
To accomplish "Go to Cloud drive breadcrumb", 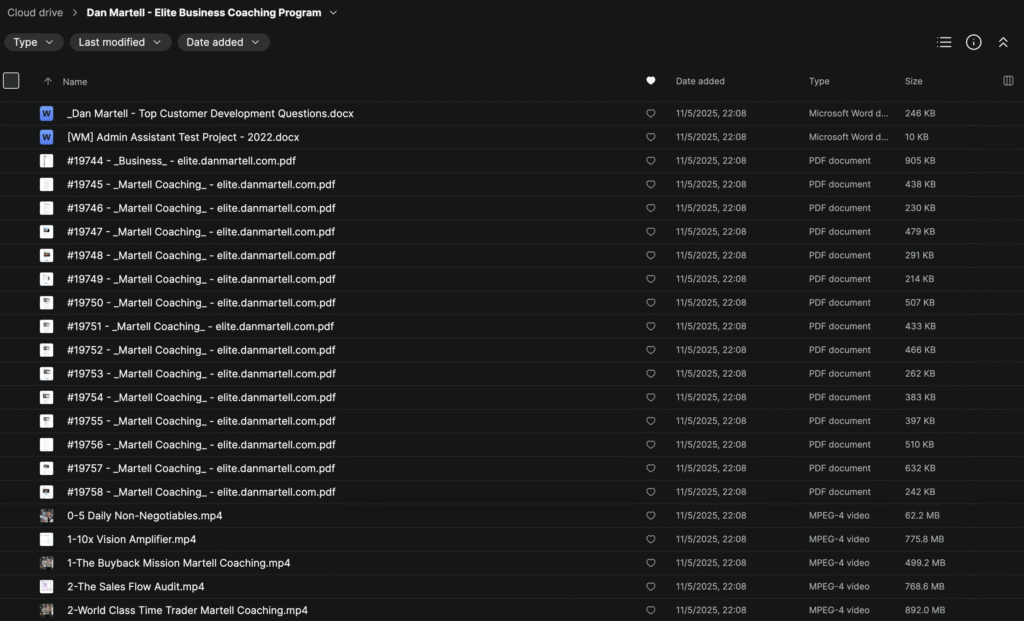I will pos(35,13).
